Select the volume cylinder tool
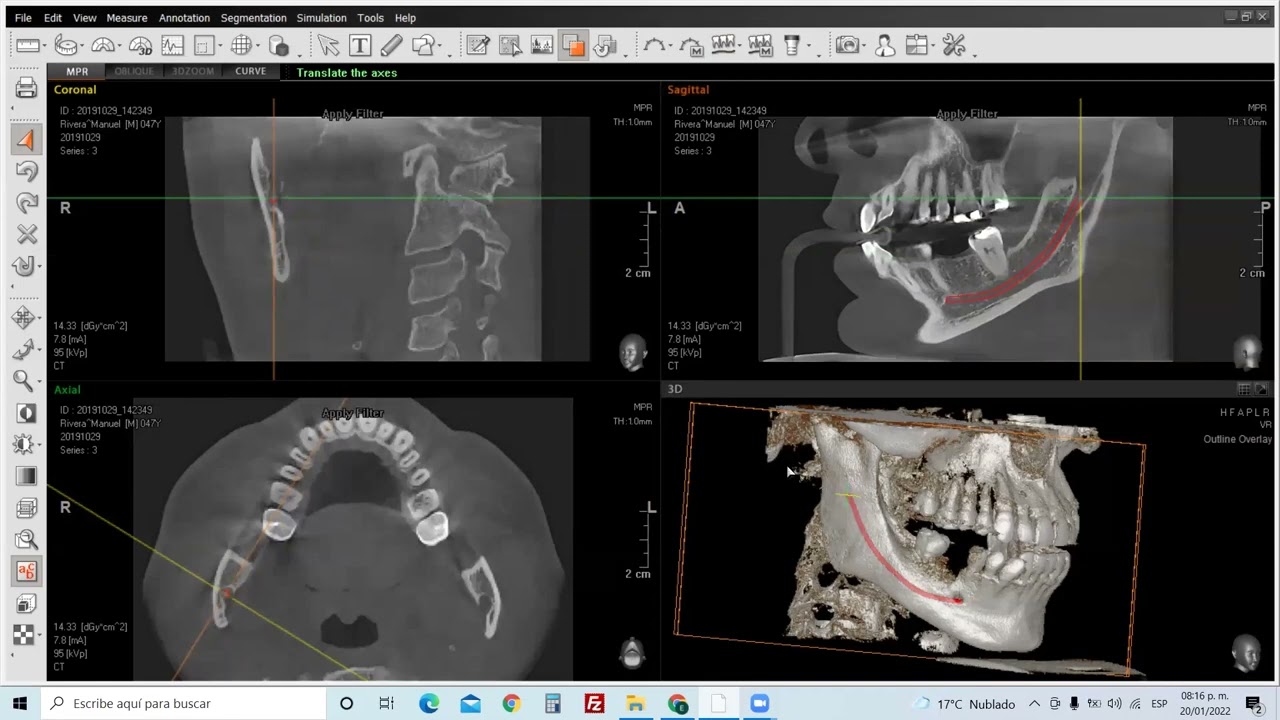1280x720 pixels. coord(279,45)
